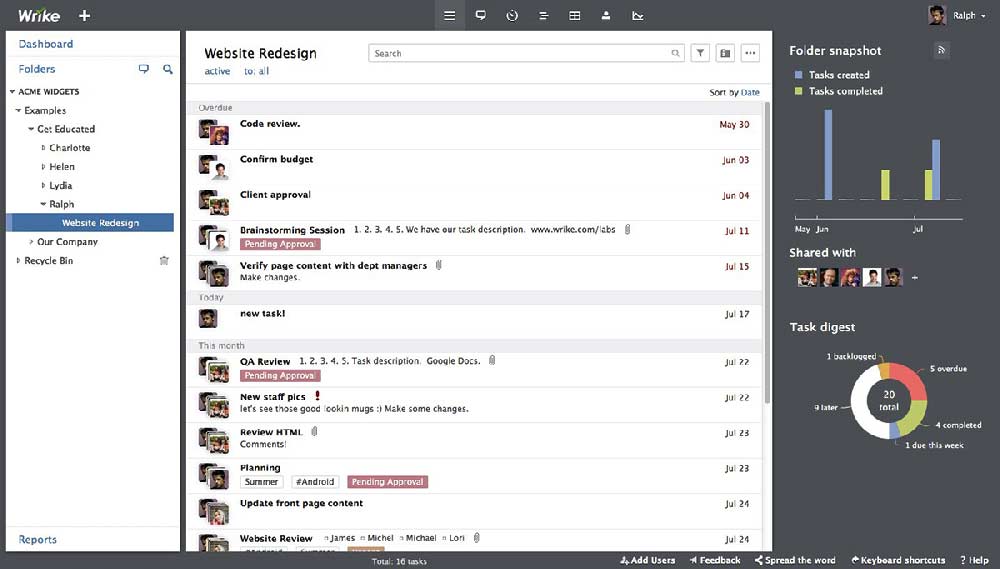Add a person with plus in Shared with
This screenshot has width=1000, height=569.
[915, 277]
